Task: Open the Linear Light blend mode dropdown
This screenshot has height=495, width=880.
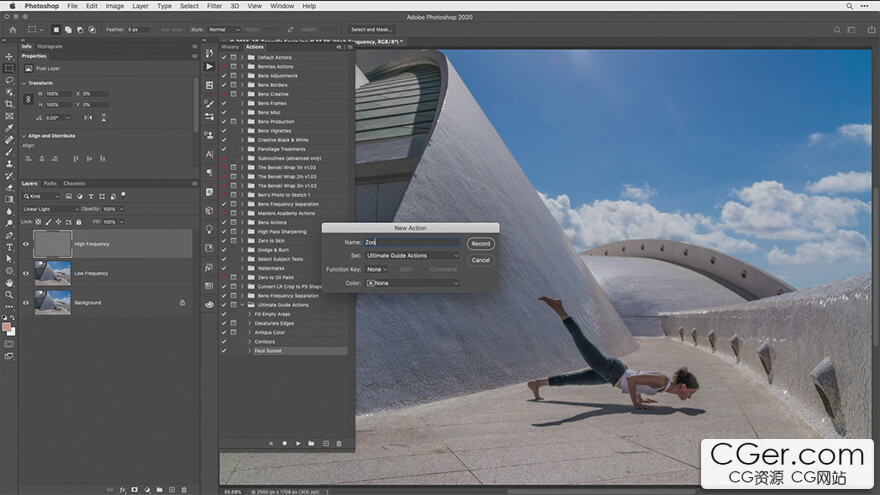Action: pyautogui.click(x=51, y=209)
